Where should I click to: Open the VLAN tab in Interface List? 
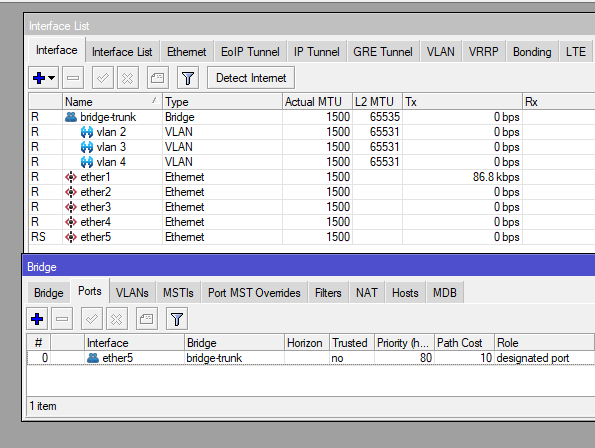click(x=440, y=52)
